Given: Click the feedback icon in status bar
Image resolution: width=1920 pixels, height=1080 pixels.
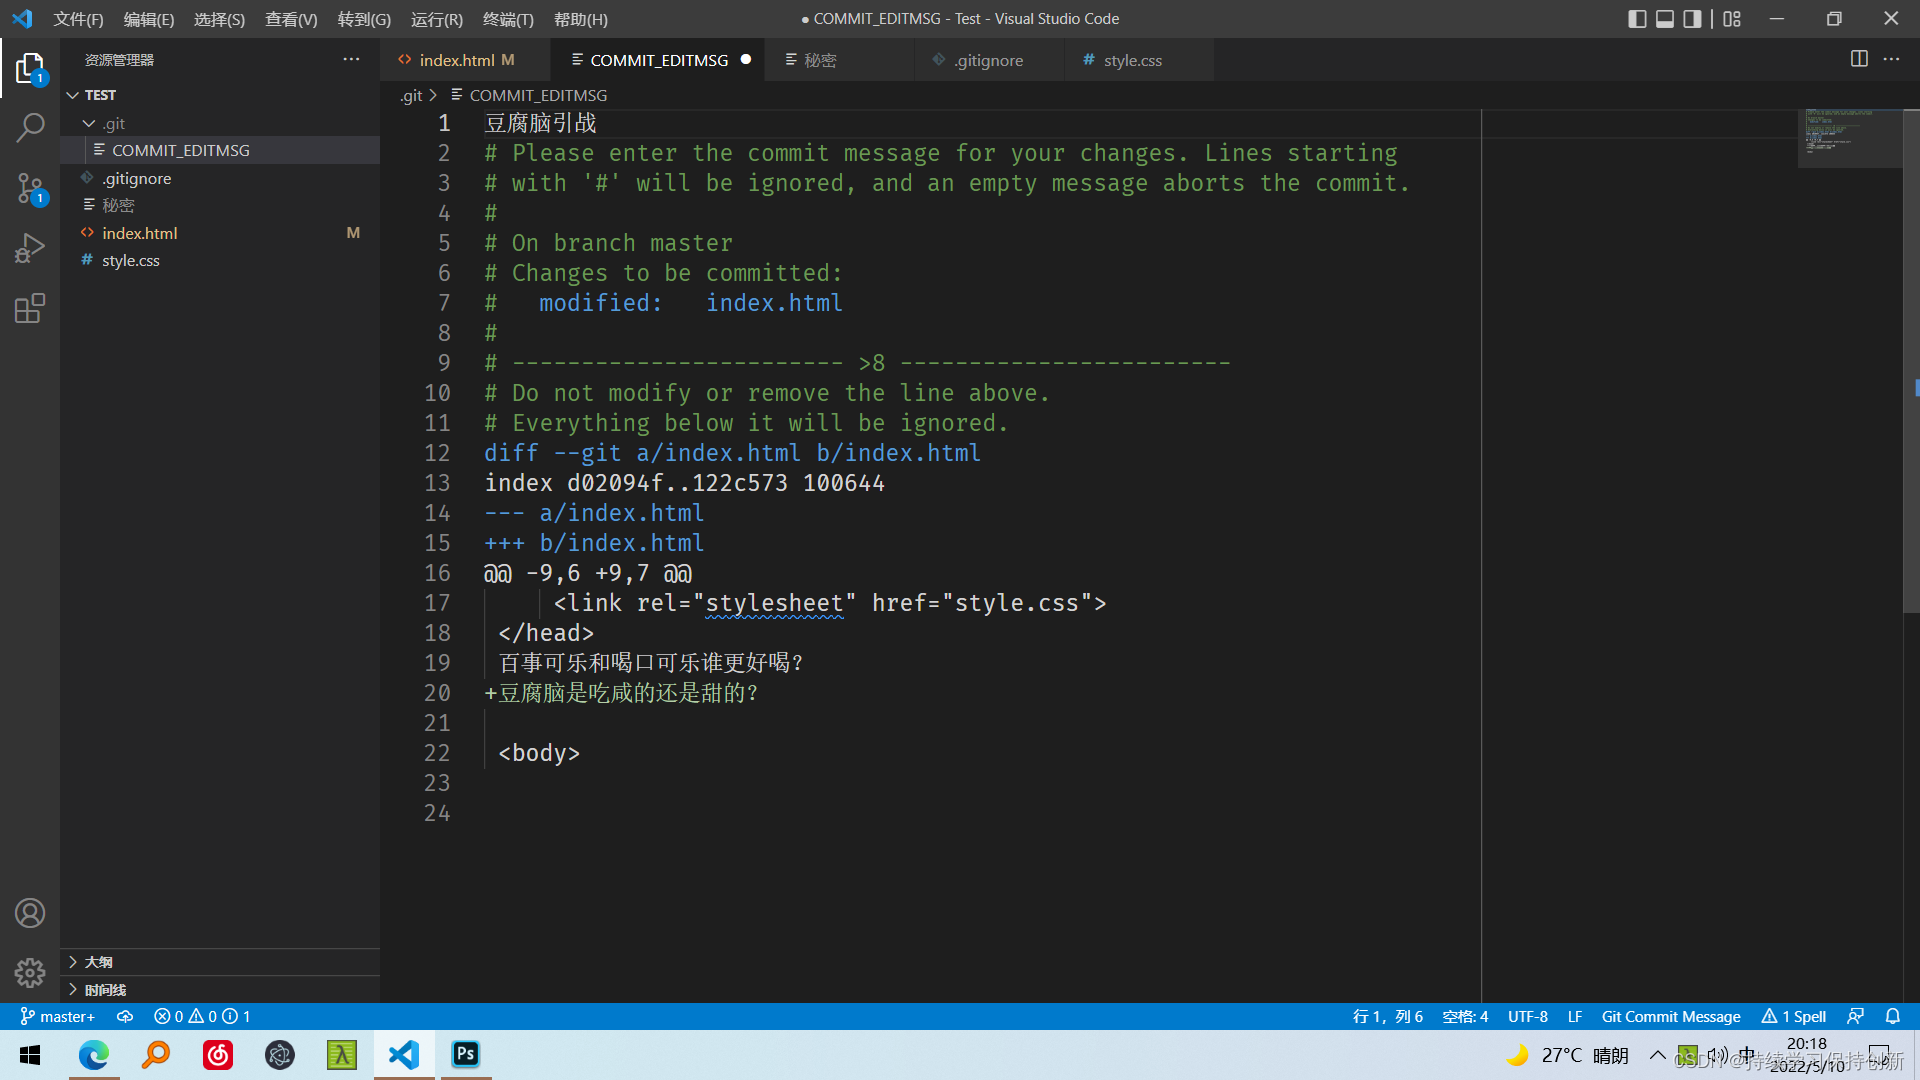Looking at the screenshot, I should pos(1855,1016).
